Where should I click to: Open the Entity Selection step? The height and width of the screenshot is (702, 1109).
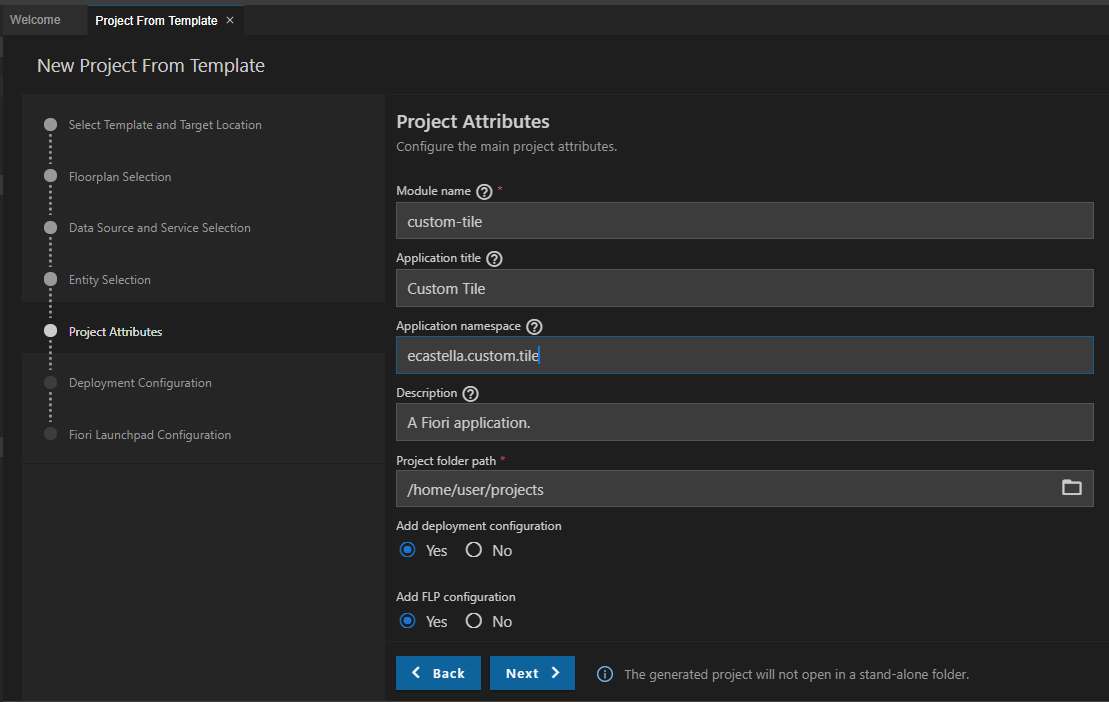pos(110,280)
